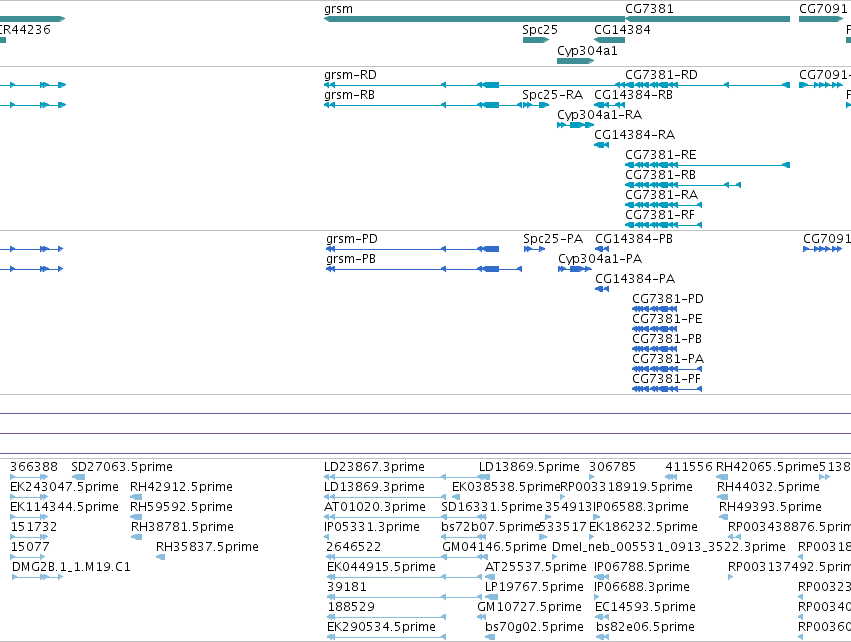851x642 pixels.
Task: Select the EK243047.5prime EST label
Action: click(64, 487)
